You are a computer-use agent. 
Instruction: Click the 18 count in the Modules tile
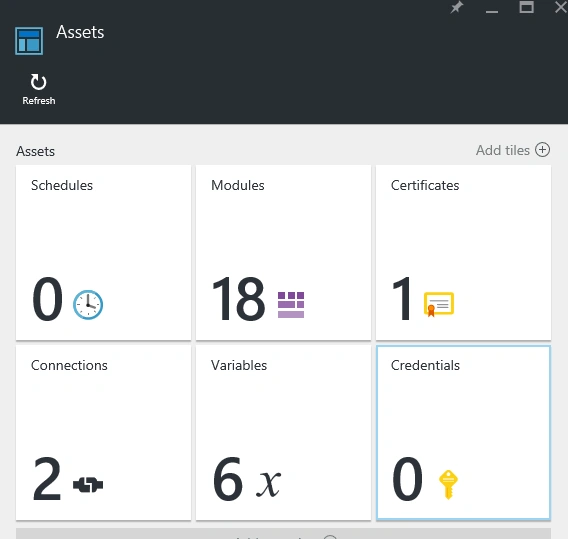pos(239,298)
